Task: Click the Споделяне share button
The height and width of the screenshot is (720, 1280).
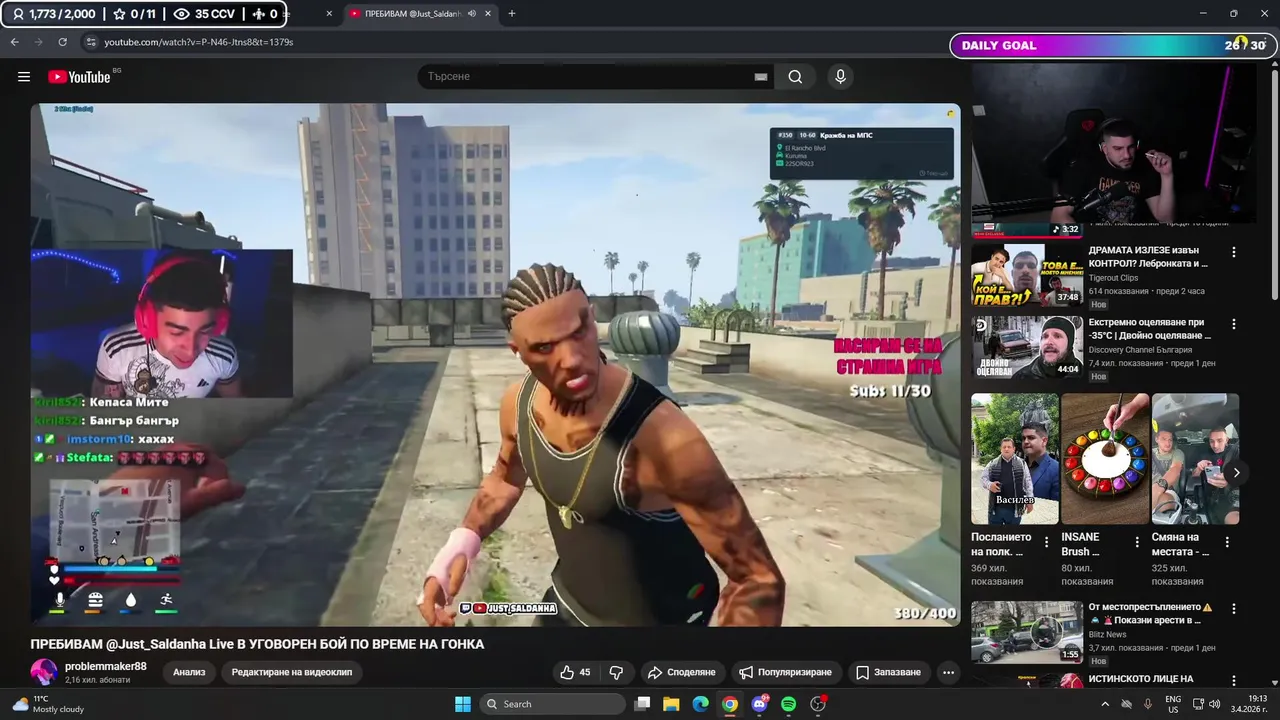Action: 681,672
